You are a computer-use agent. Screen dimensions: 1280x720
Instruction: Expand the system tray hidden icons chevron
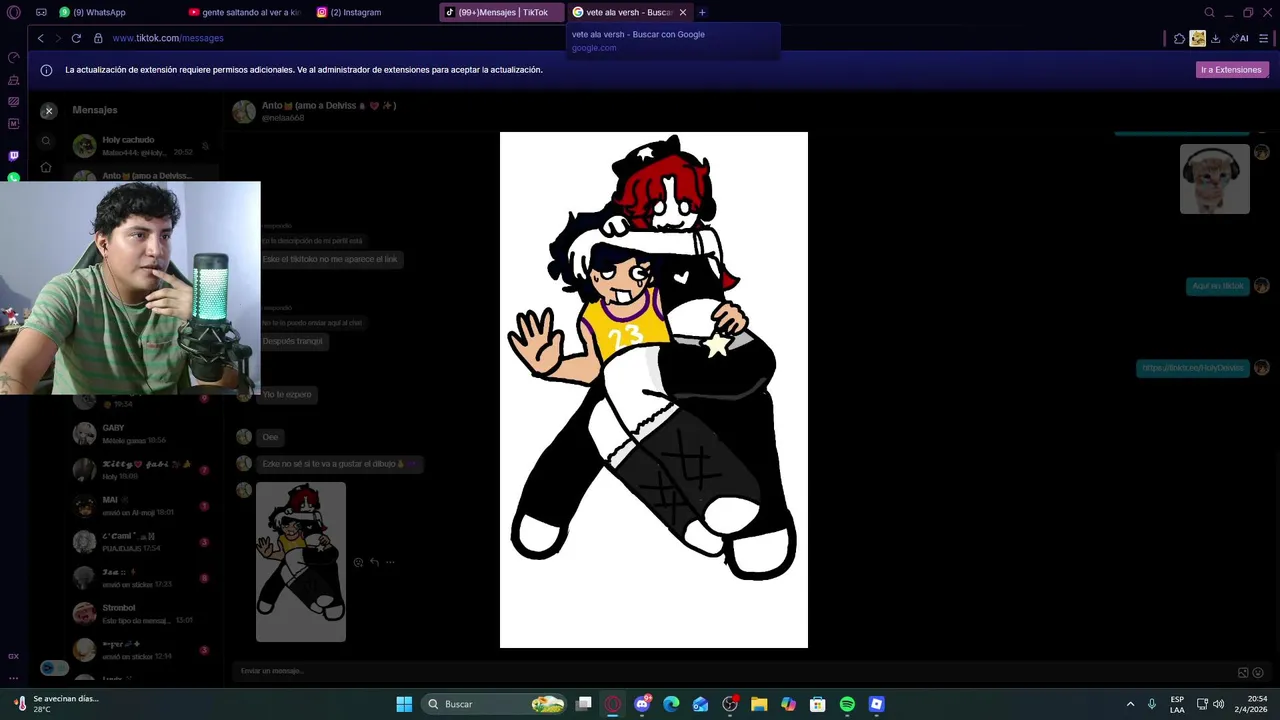1130,704
